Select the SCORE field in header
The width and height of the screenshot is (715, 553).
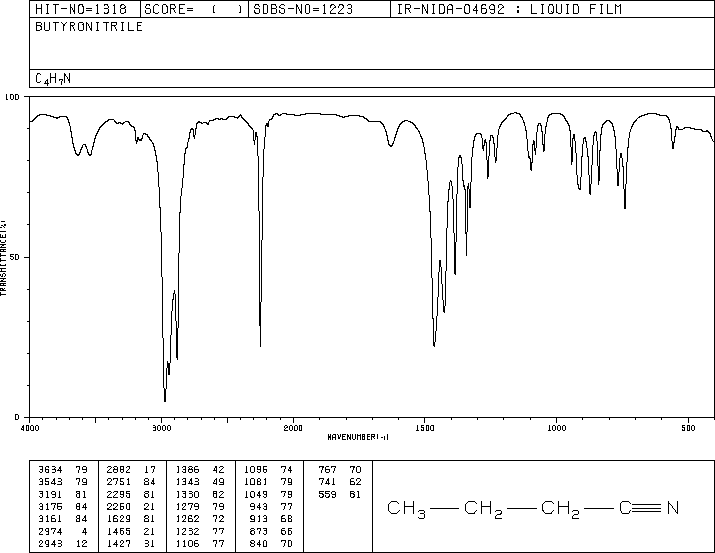[x=194, y=9]
